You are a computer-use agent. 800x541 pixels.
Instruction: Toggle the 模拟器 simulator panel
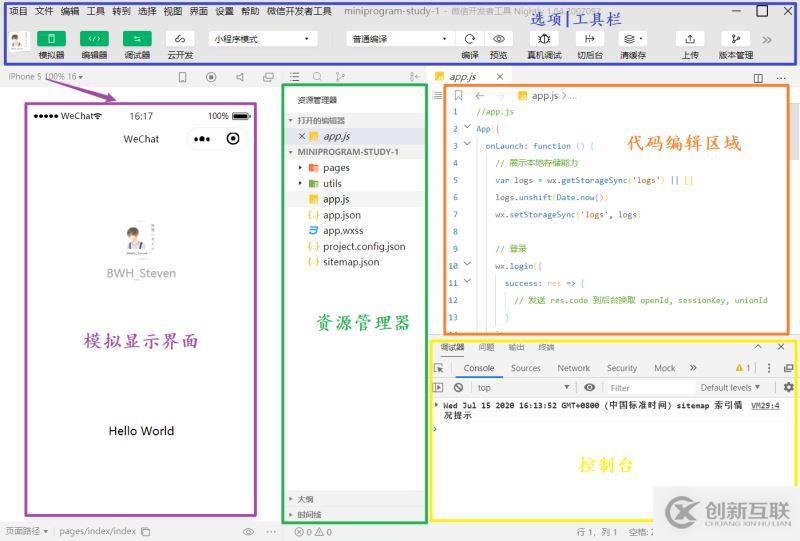[51, 38]
